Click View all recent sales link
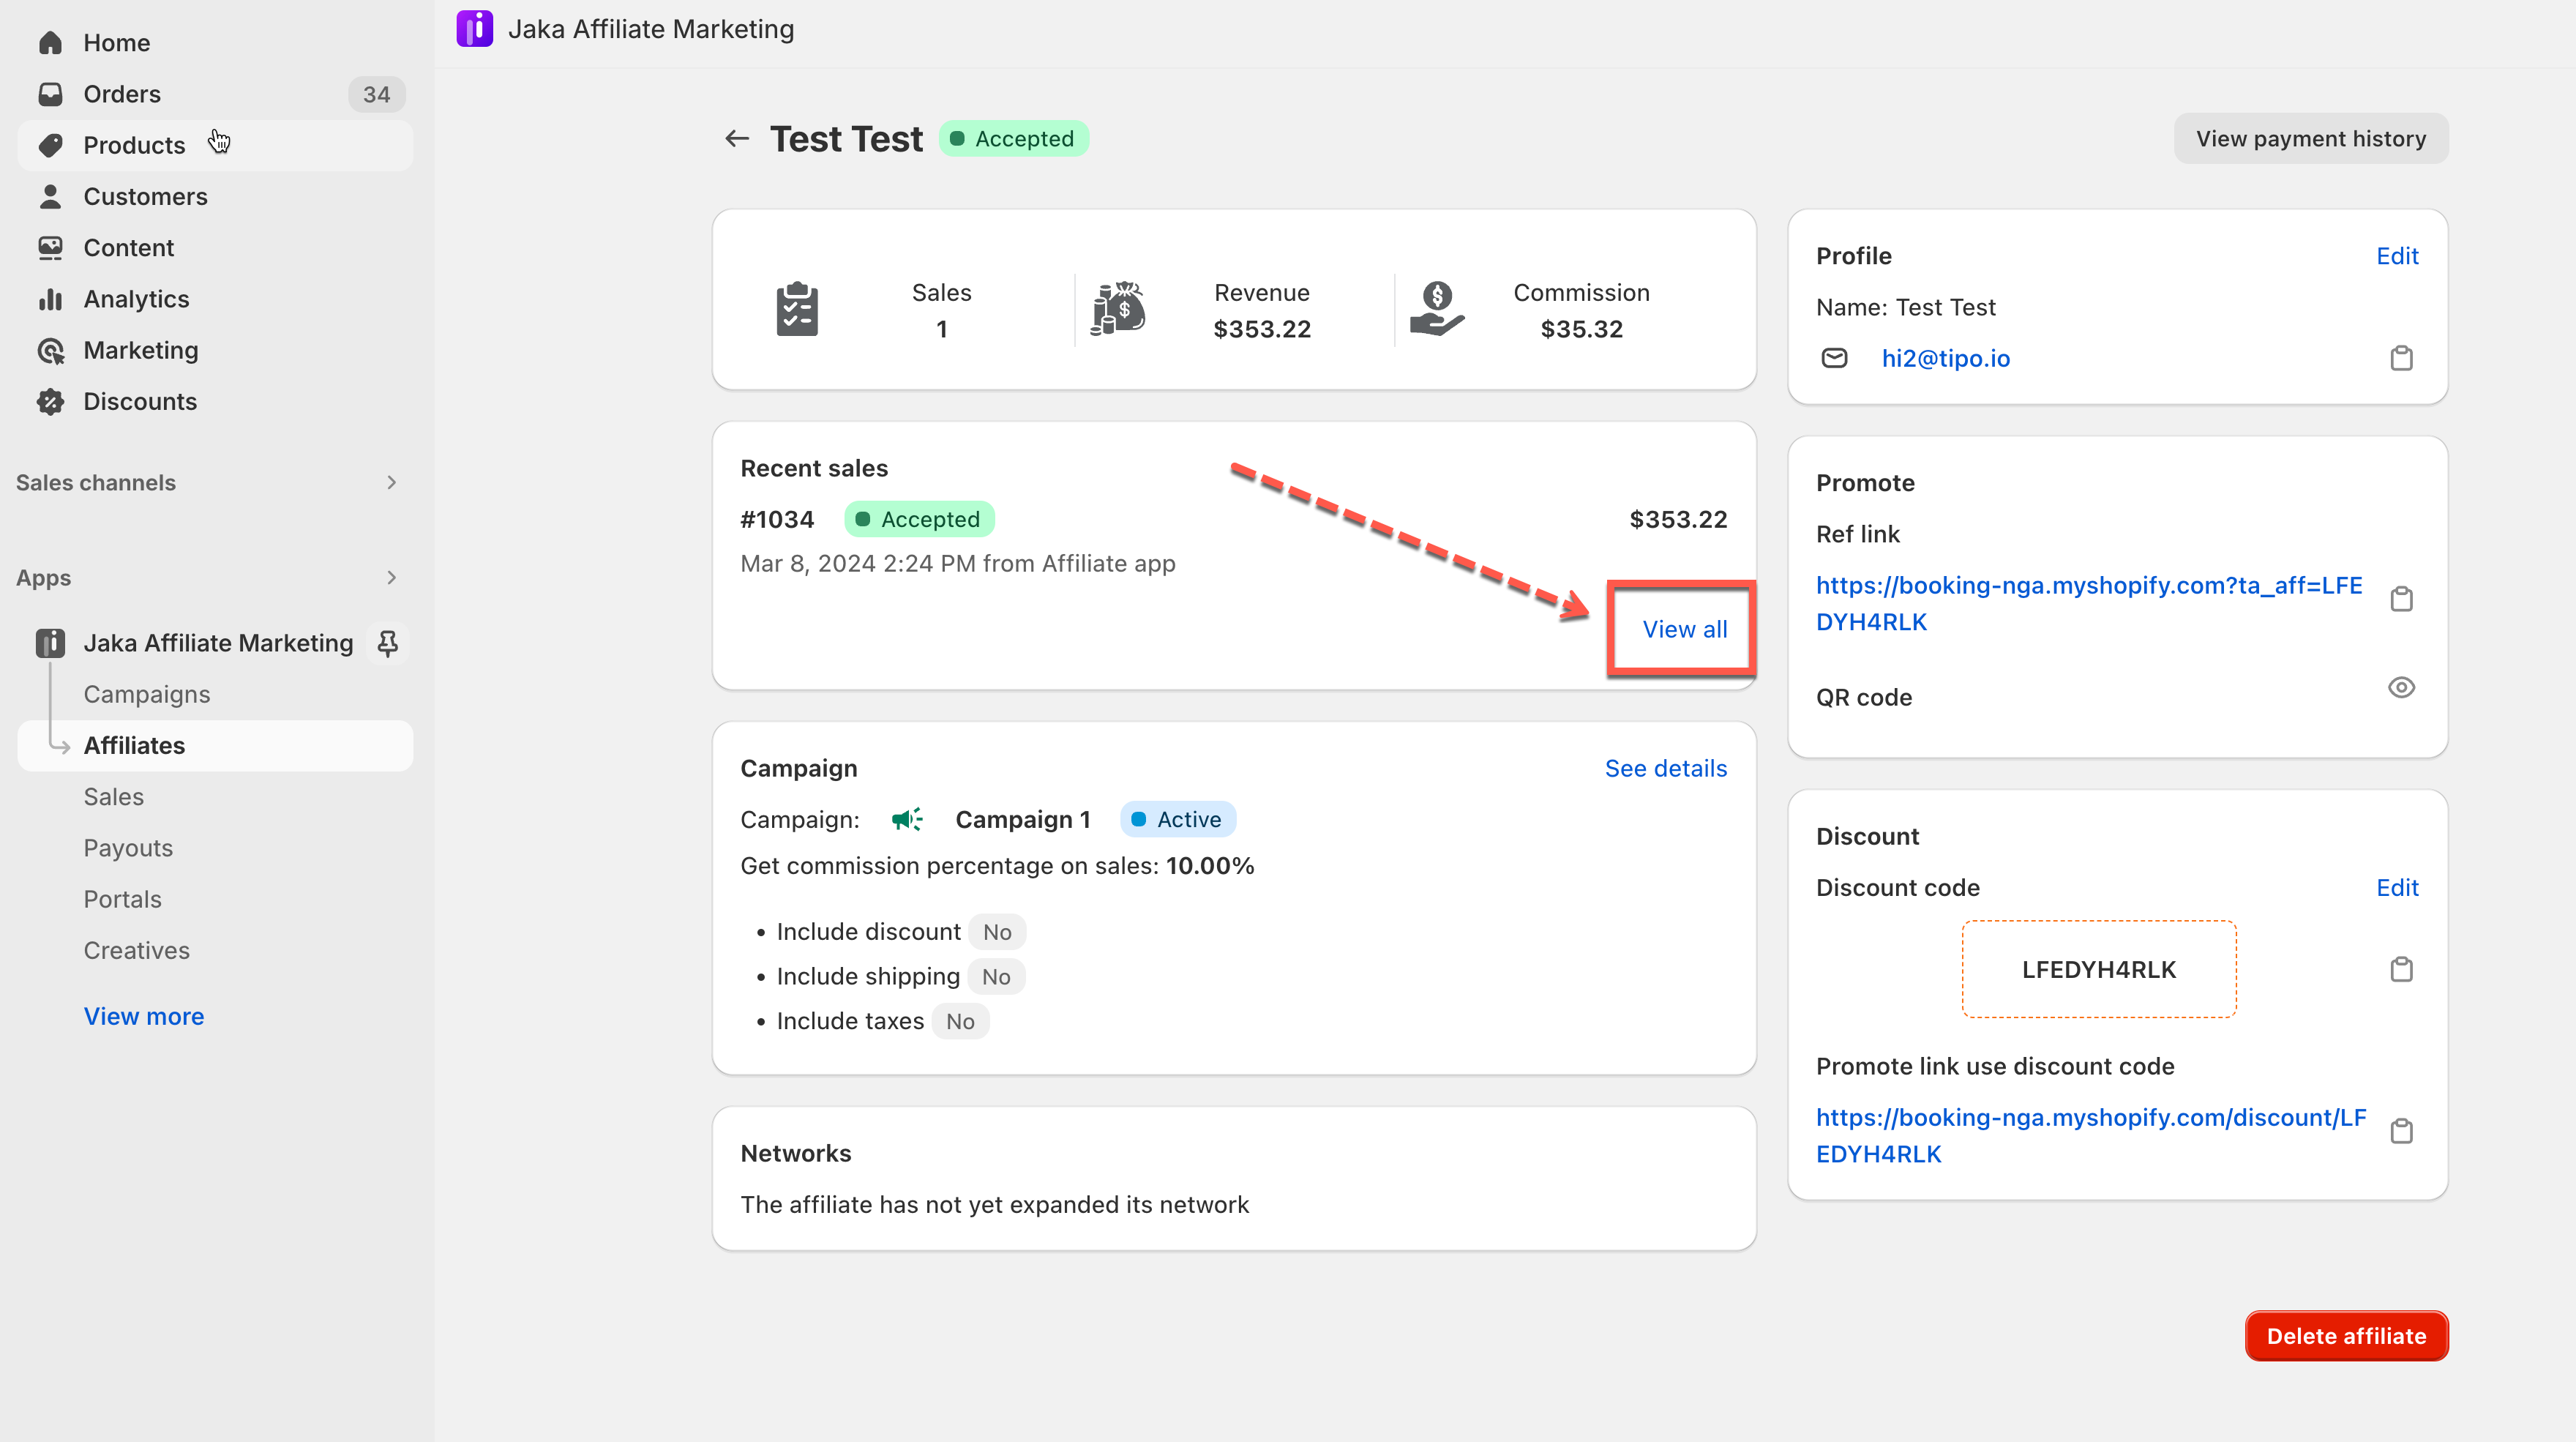This screenshot has height=1442, width=2576. pyautogui.click(x=1684, y=629)
